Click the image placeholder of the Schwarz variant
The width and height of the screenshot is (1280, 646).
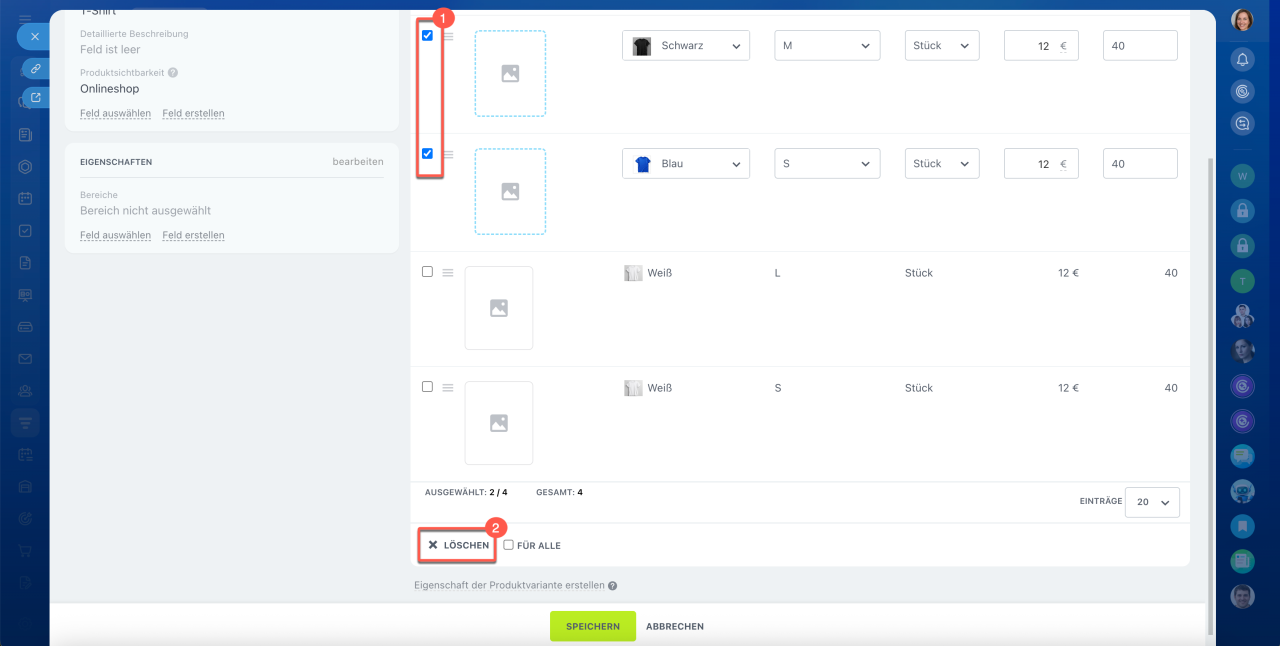coord(510,73)
